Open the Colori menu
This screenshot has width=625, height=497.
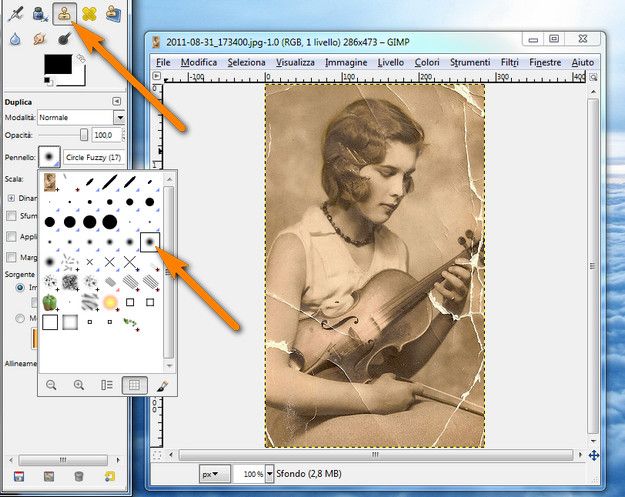(427, 63)
